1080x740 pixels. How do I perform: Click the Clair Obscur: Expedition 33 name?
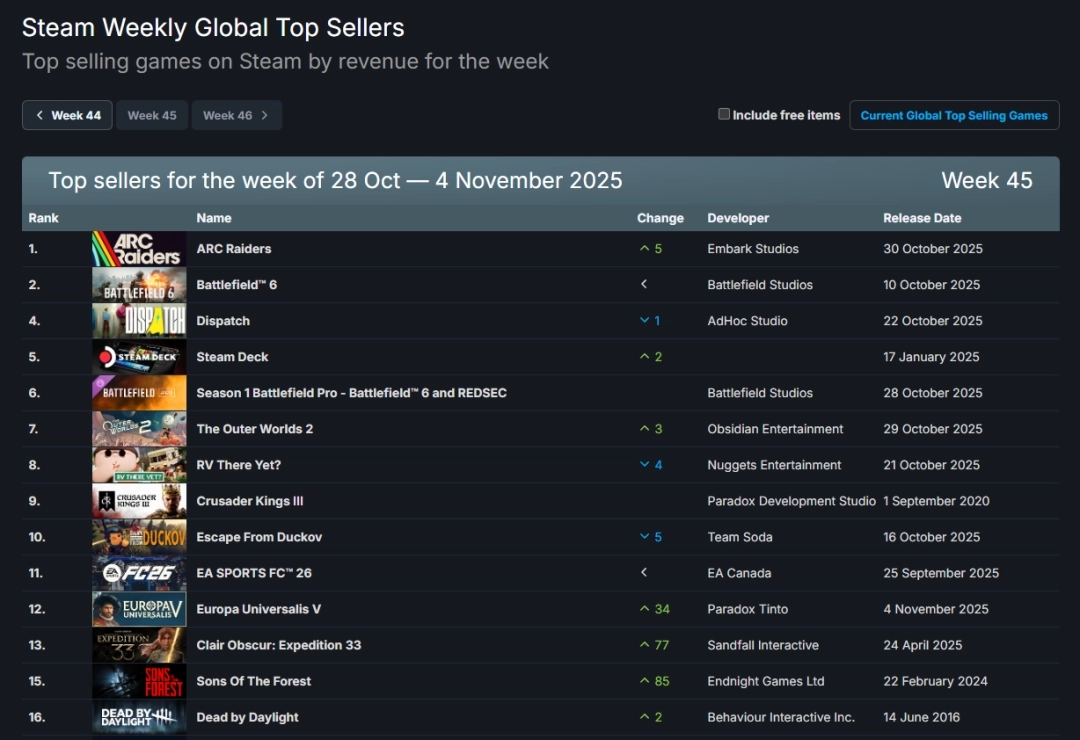tap(278, 645)
